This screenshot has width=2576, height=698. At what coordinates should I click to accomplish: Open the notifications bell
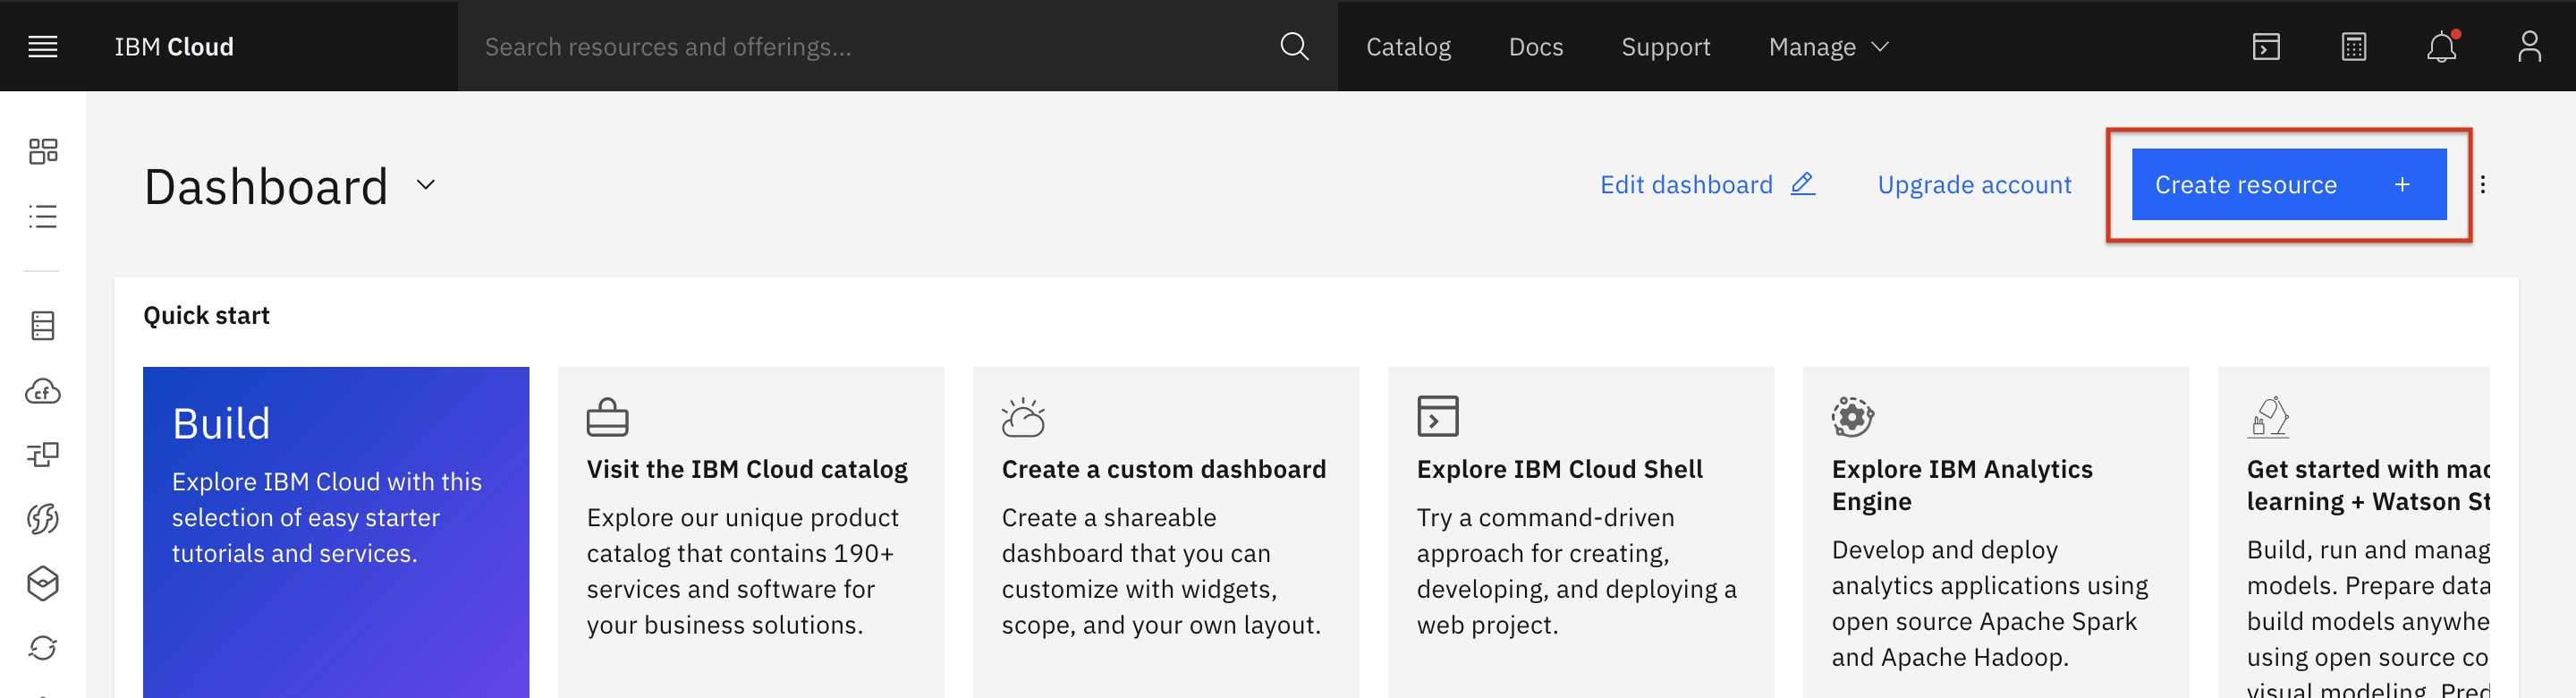(2441, 47)
